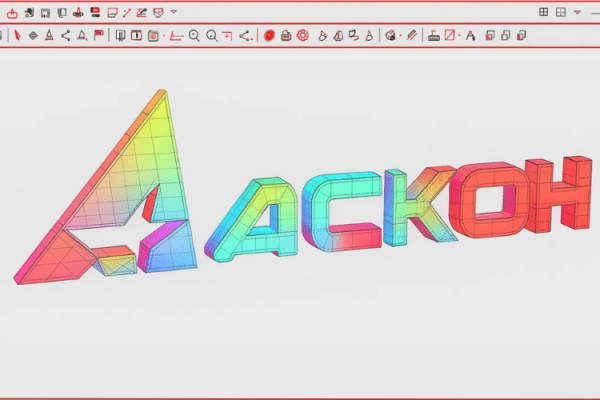The height and width of the screenshot is (400, 600).
Task: Click the sectioned cylinder icon
Action: tap(338, 36)
